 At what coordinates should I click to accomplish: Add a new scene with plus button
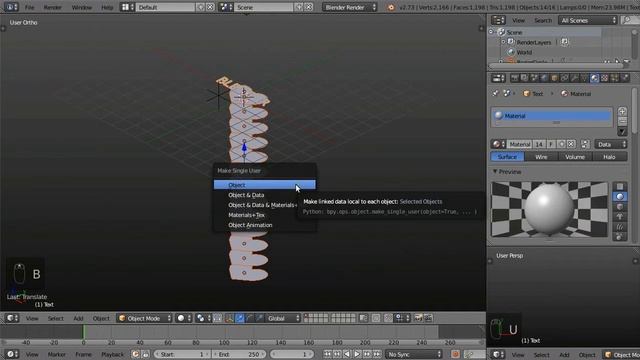(x=299, y=7)
